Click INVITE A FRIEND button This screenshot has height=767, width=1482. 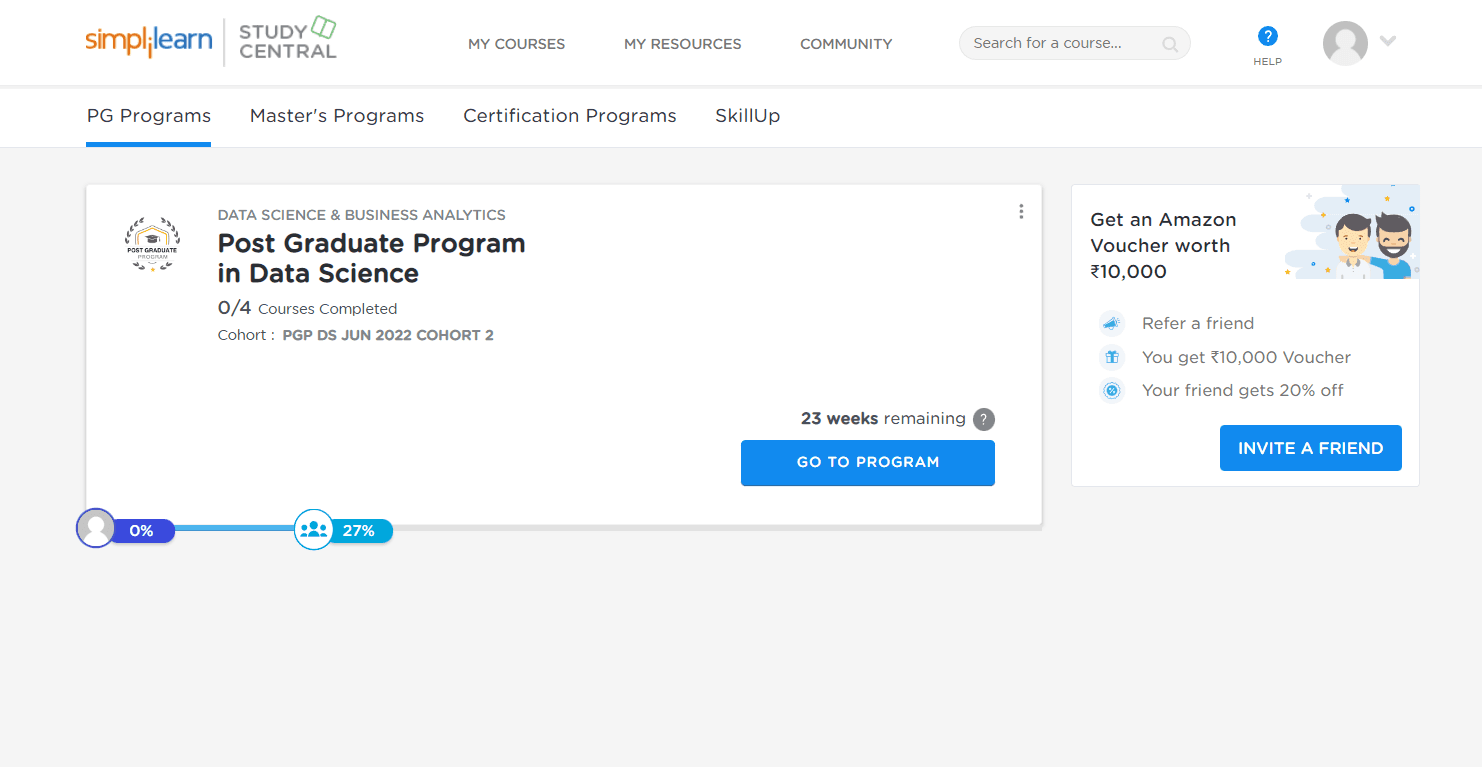1311,448
